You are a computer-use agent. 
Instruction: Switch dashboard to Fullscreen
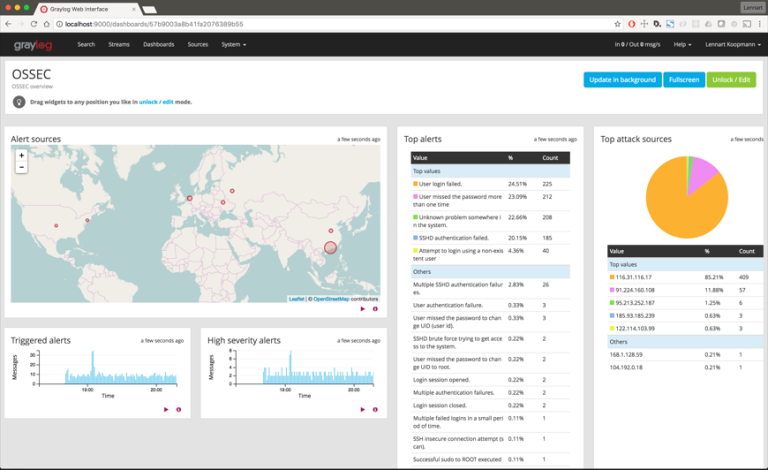(x=684, y=80)
